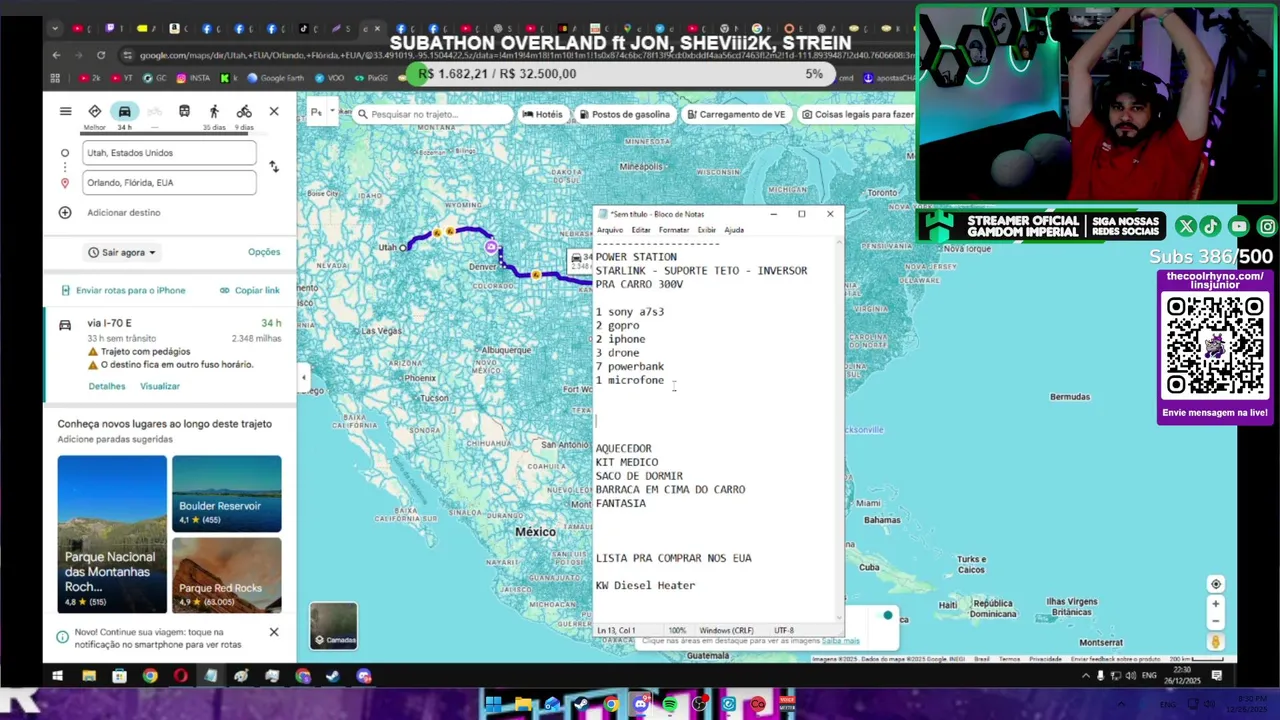Select the best travel mode icon
The width and height of the screenshot is (1280, 720).
94,112
